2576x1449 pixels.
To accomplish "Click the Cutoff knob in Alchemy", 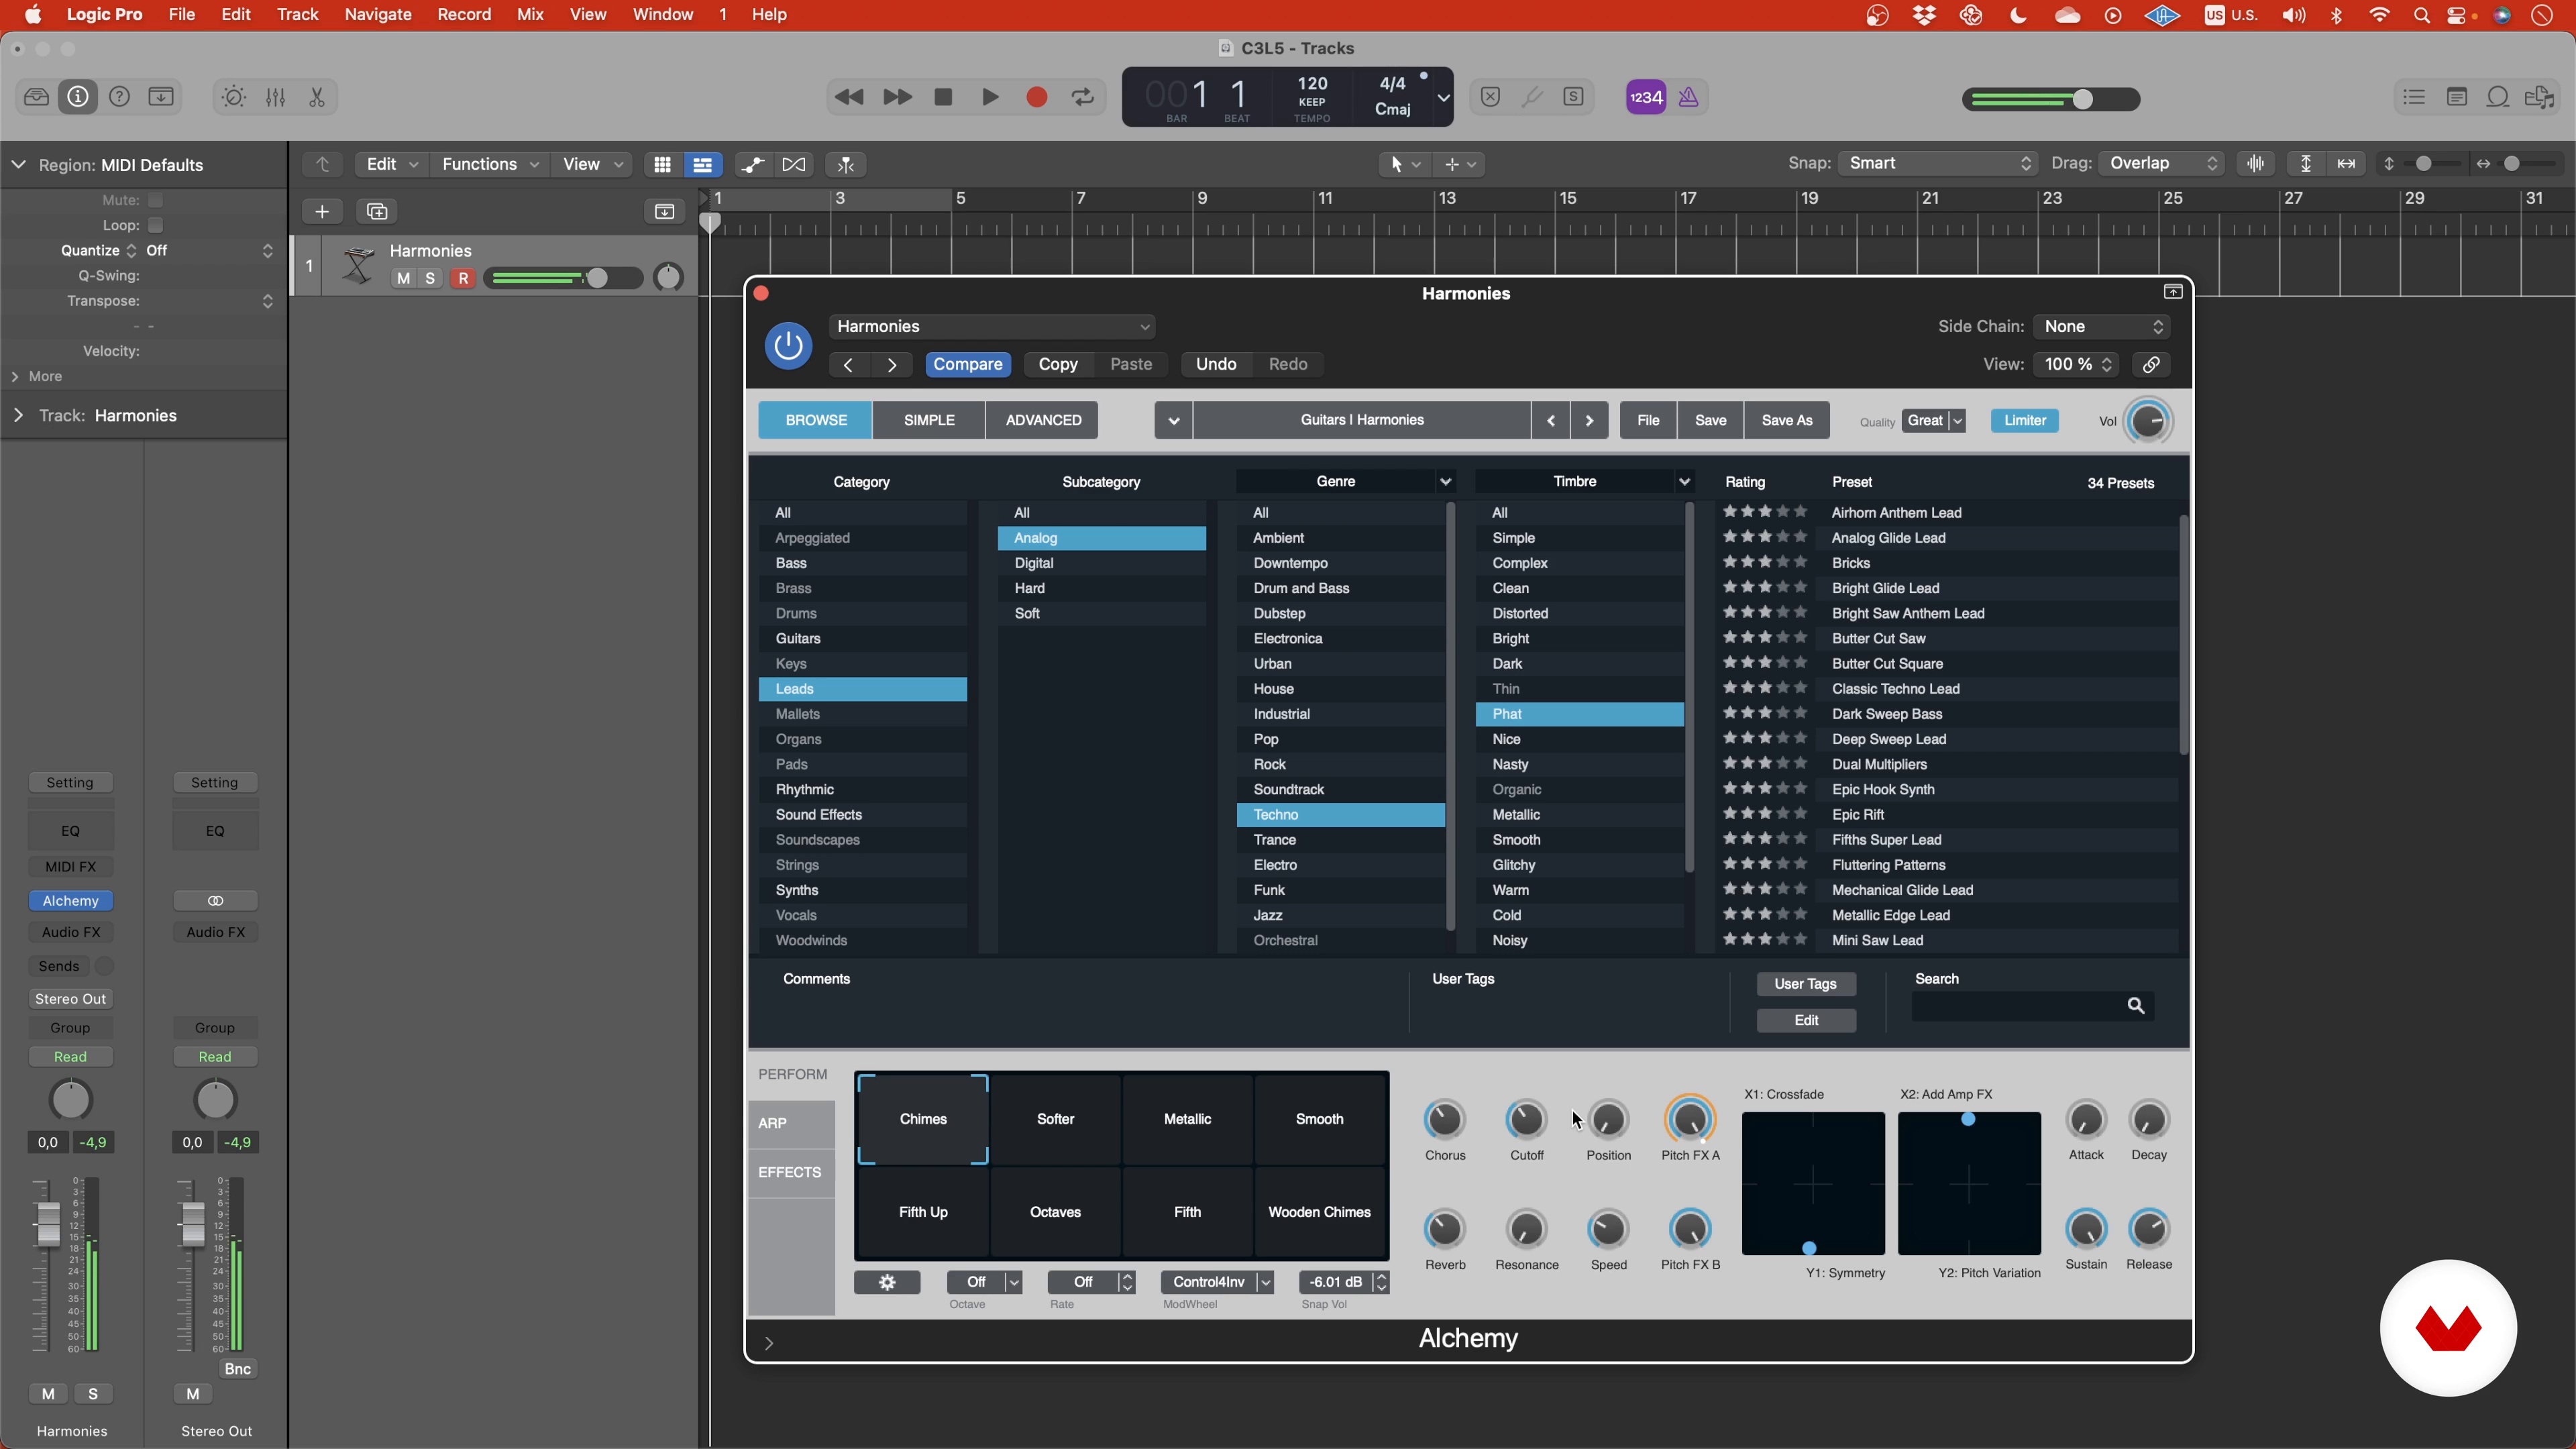I will click(1526, 1120).
